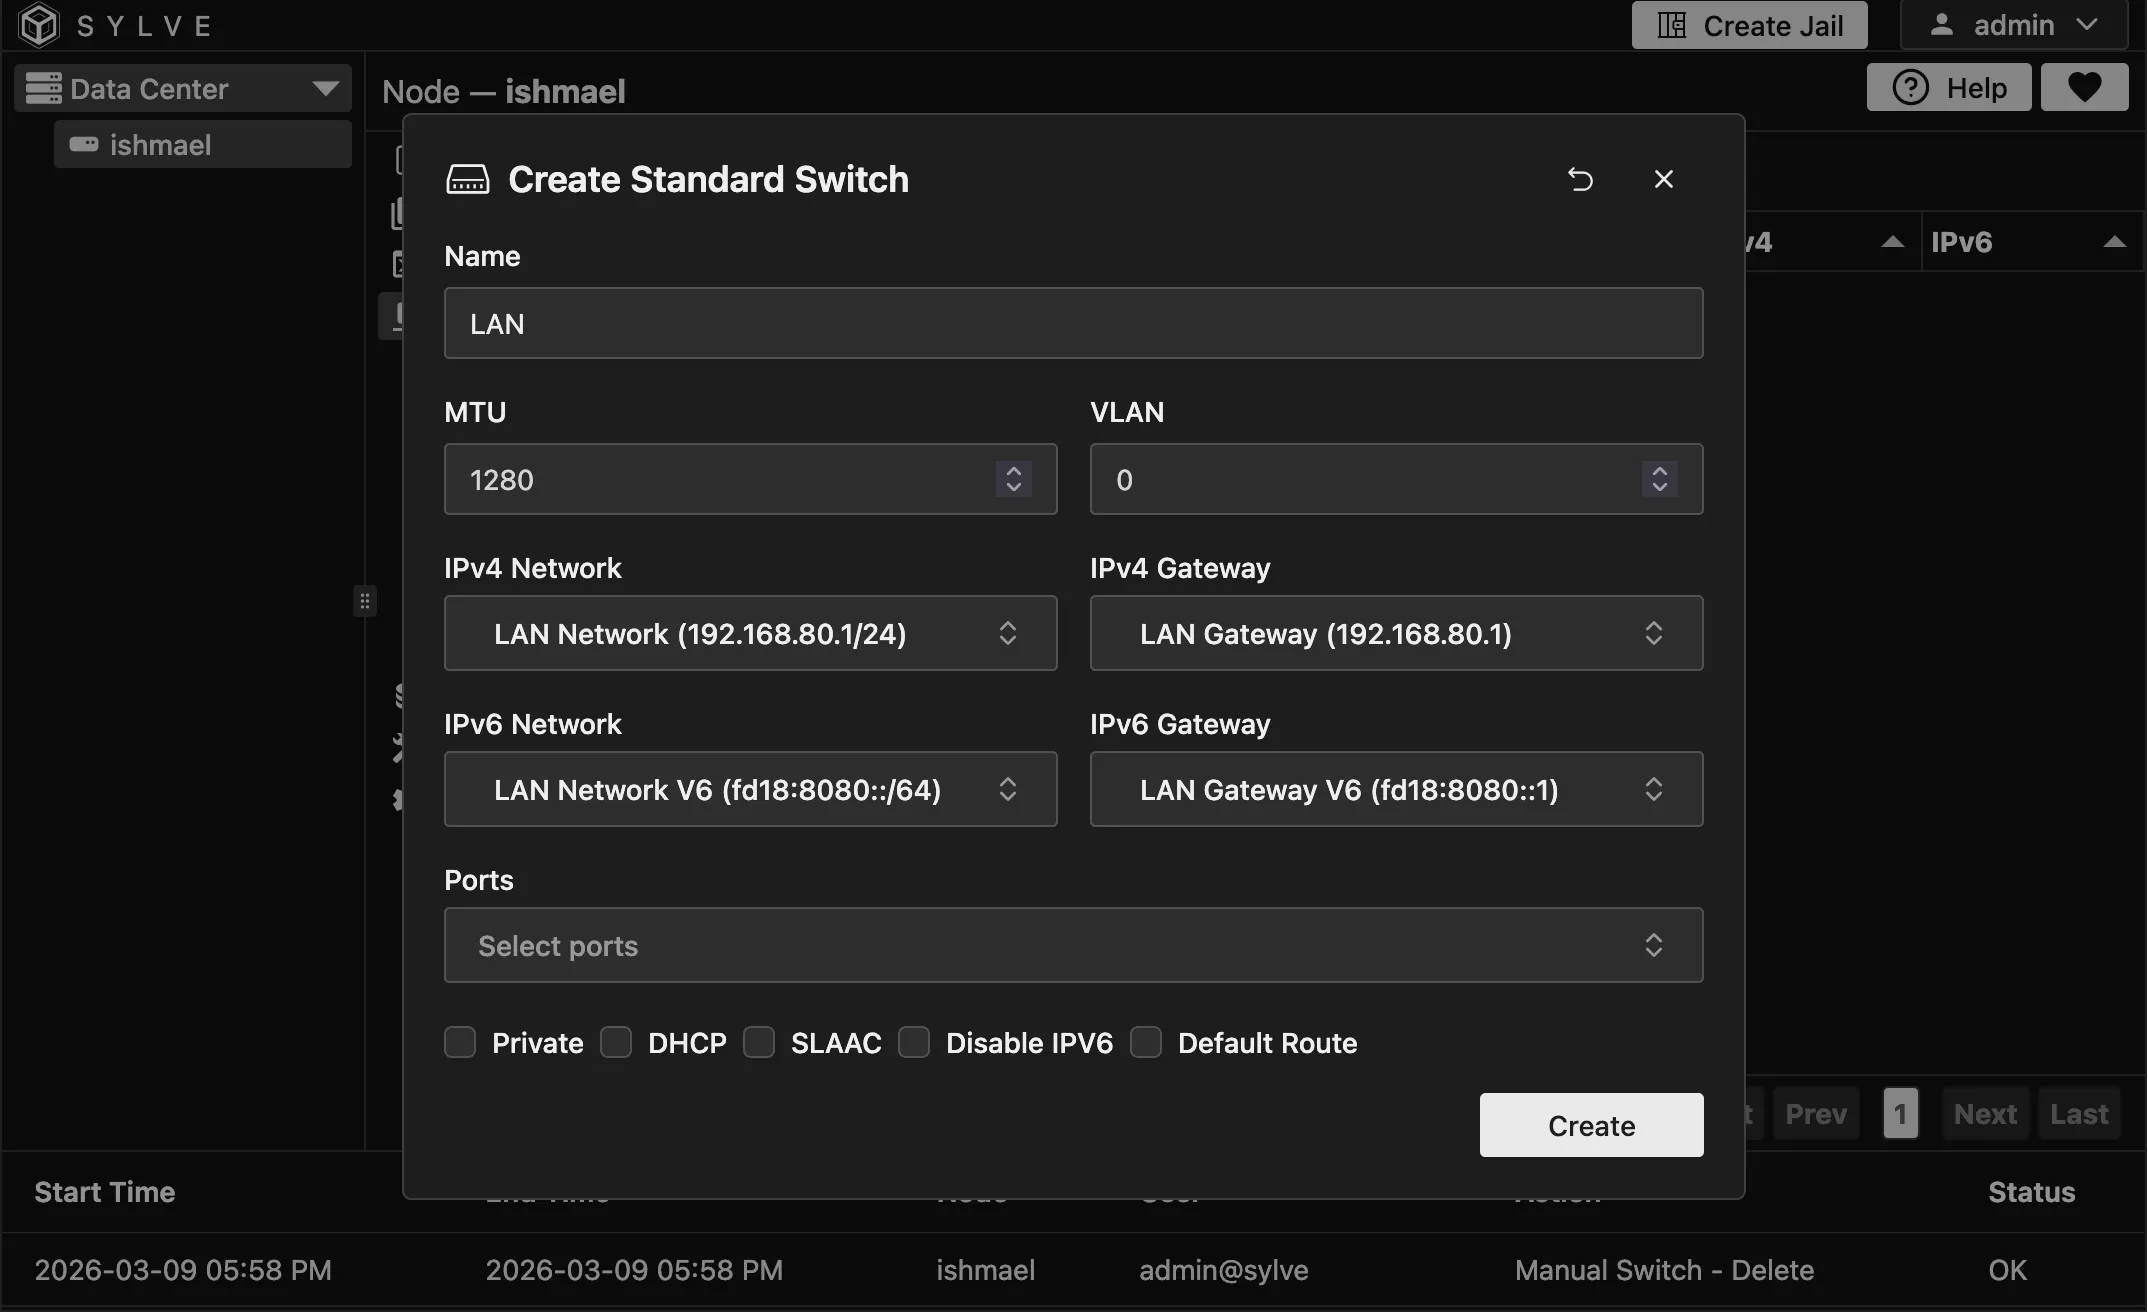Click the IPv6 column sort arrow

point(2114,242)
